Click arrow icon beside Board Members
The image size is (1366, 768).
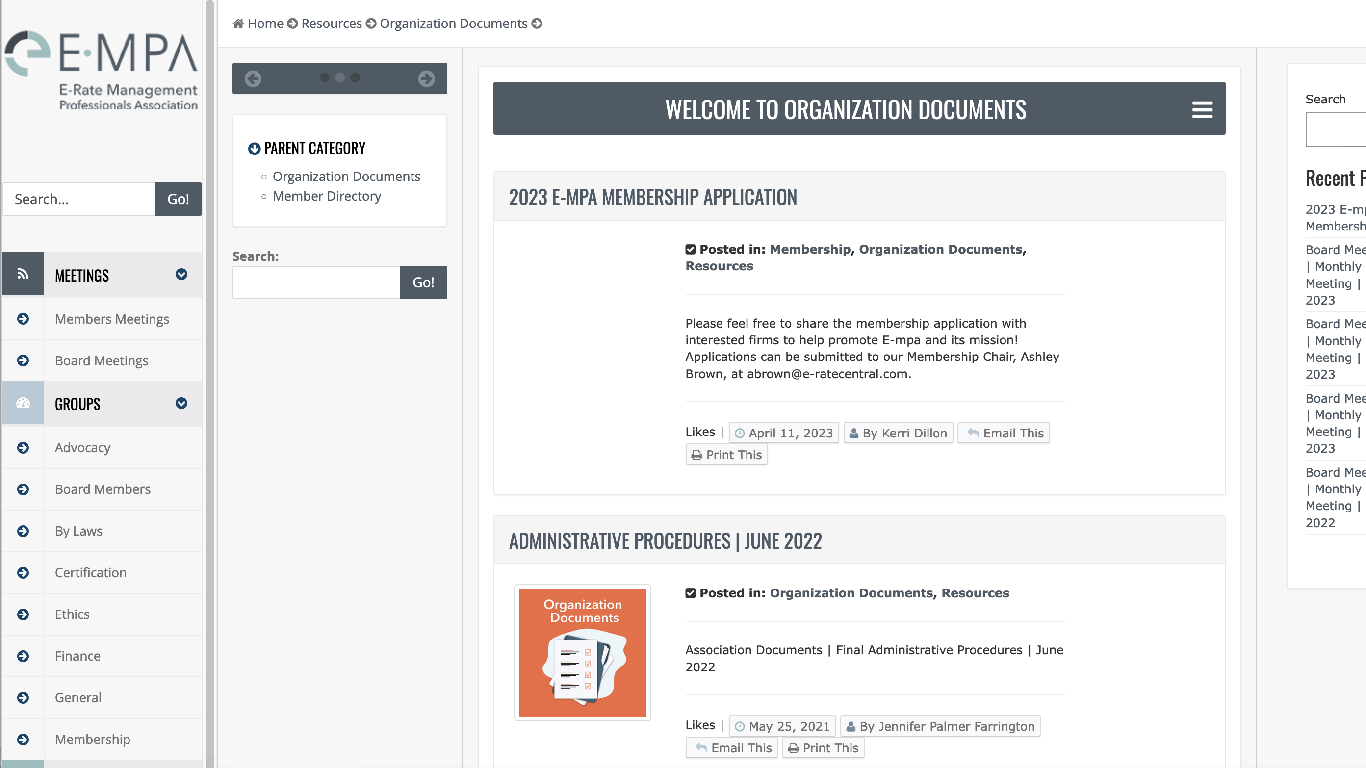coord(23,489)
